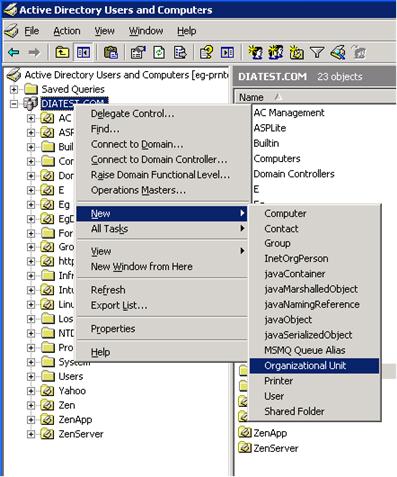Sort by clicking the Name column header
Image resolution: width=397 pixels, height=477 pixels.
[x=251, y=97]
